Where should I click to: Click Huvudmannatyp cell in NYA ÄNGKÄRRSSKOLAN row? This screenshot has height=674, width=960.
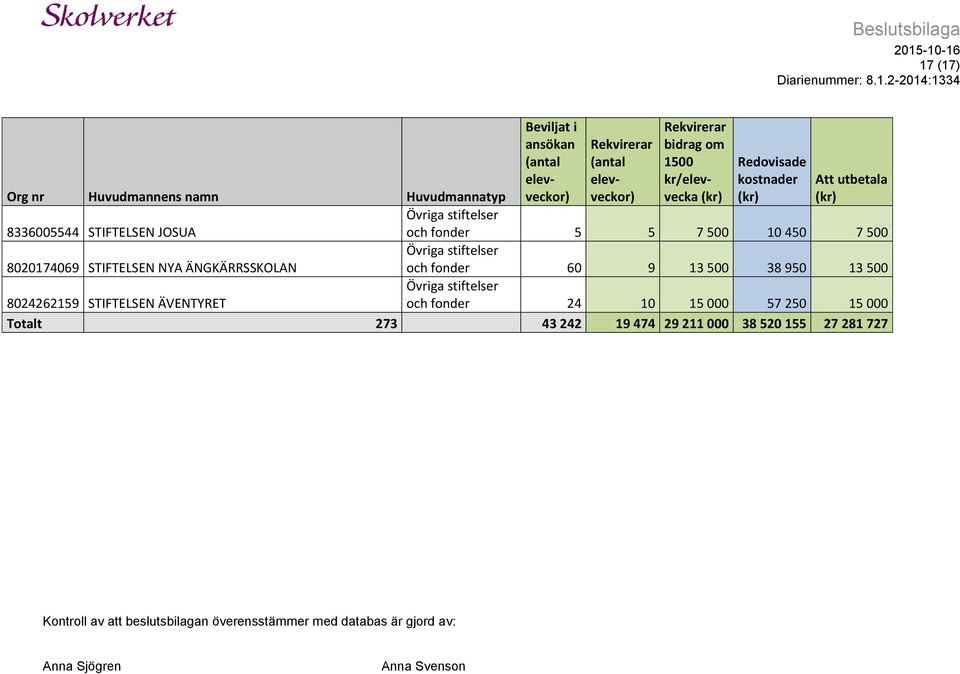point(461,259)
